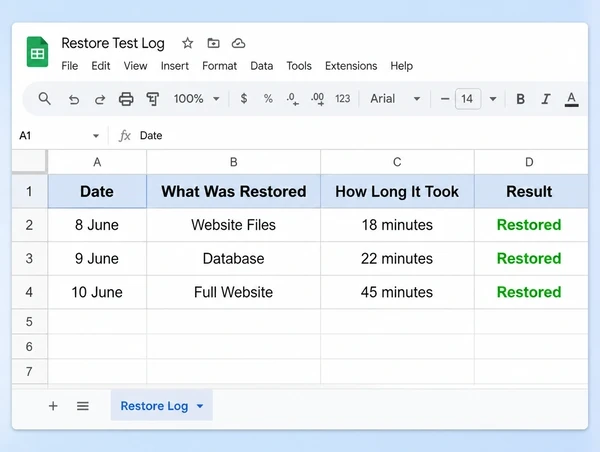Undo the last action
The image size is (600, 452).
click(73, 100)
